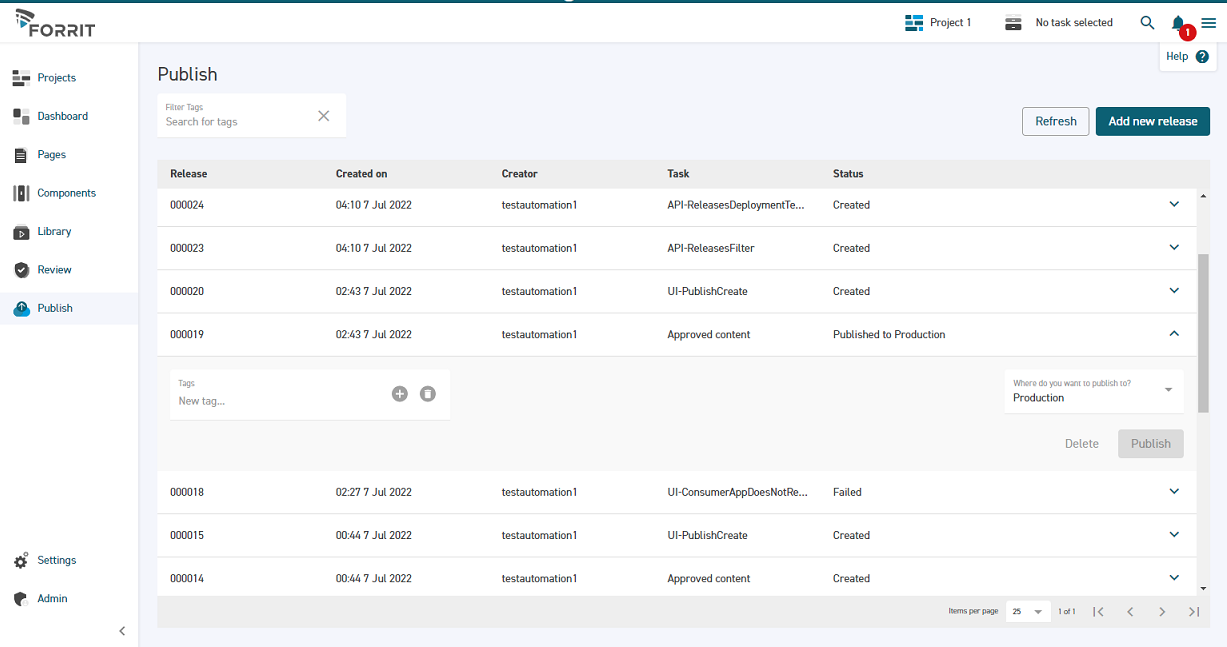The width and height of the screenshot is (1227, 647).
Task: Go to Dashboard in sidebar
Action: point(62,116)
